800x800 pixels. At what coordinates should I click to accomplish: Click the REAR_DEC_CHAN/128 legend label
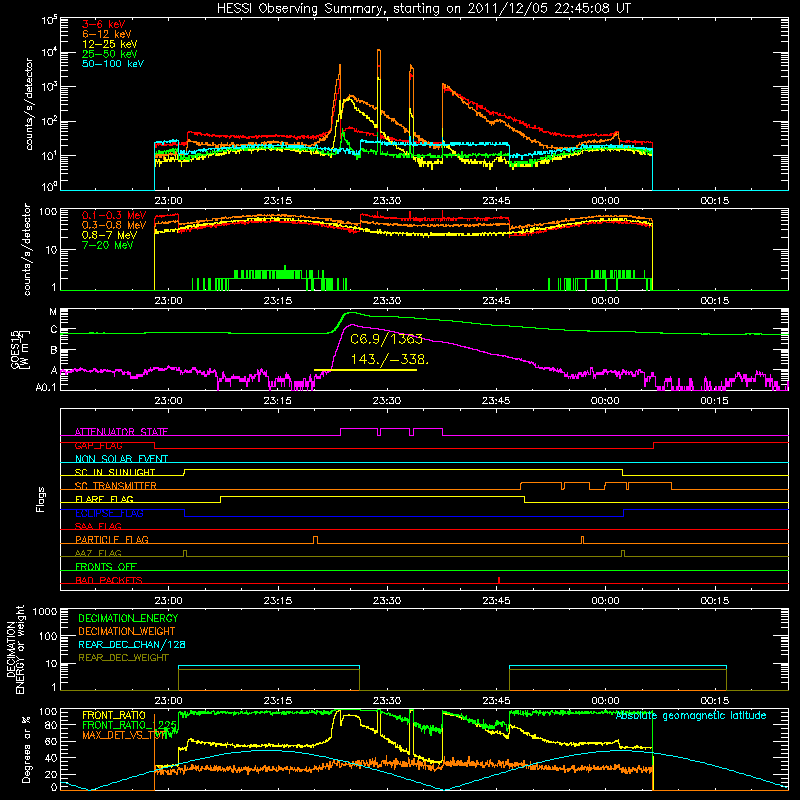(x=132, y=645)
